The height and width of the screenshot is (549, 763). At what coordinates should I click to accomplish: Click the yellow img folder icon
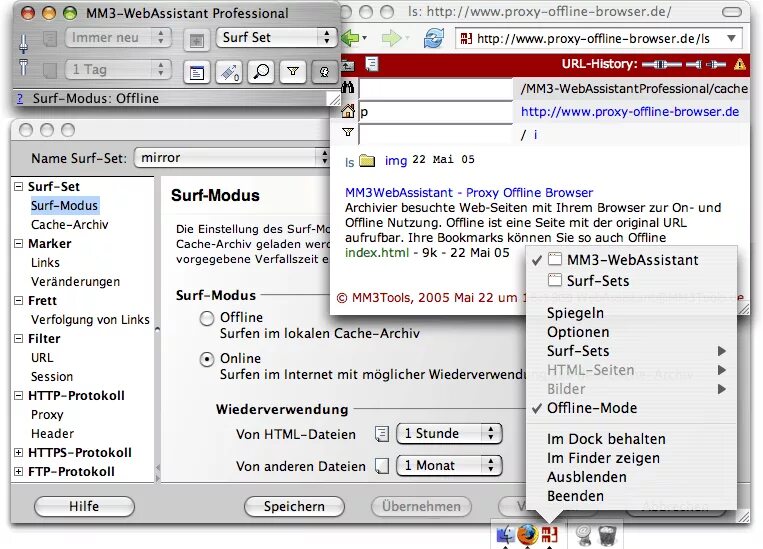[x=367, y=161]
